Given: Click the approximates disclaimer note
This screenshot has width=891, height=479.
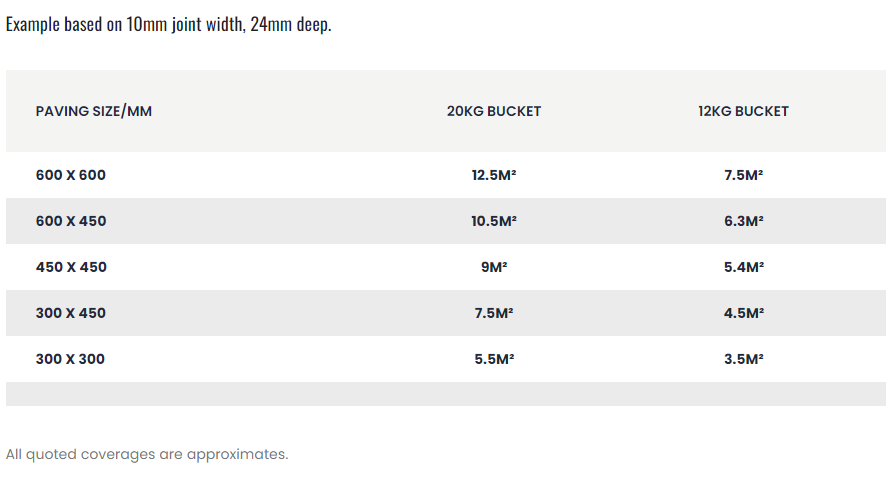Looking at the screenshot, I should pyautogui.click(x=147, y=454).
